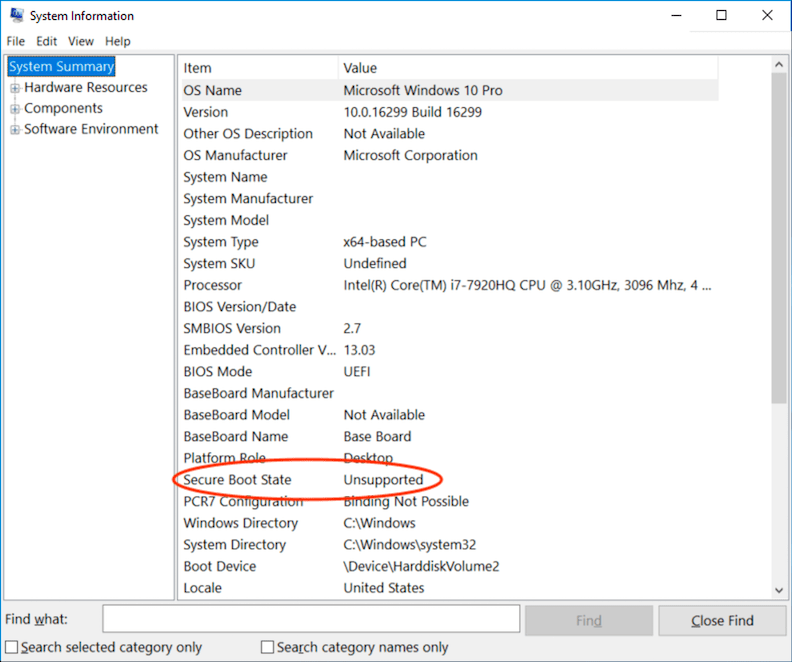Click the scroll up arrow of details list
This screenshot has height=662, width=792.
pyautogui.click(x=780, y=65)
